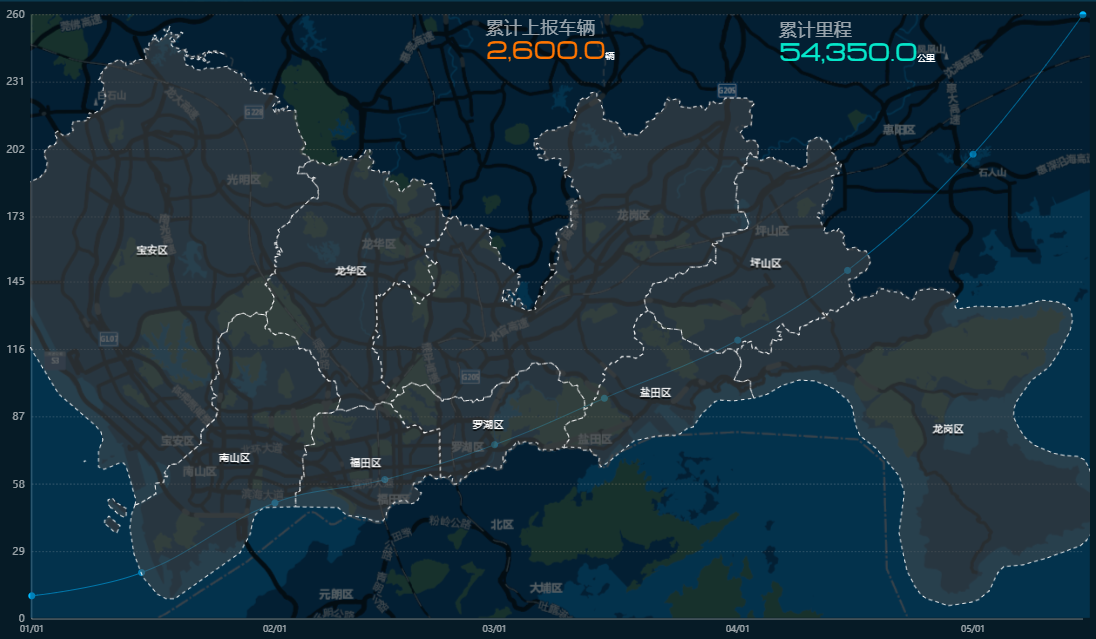
Task: Select the white 龙华区 district label
Action: (350, 271)
